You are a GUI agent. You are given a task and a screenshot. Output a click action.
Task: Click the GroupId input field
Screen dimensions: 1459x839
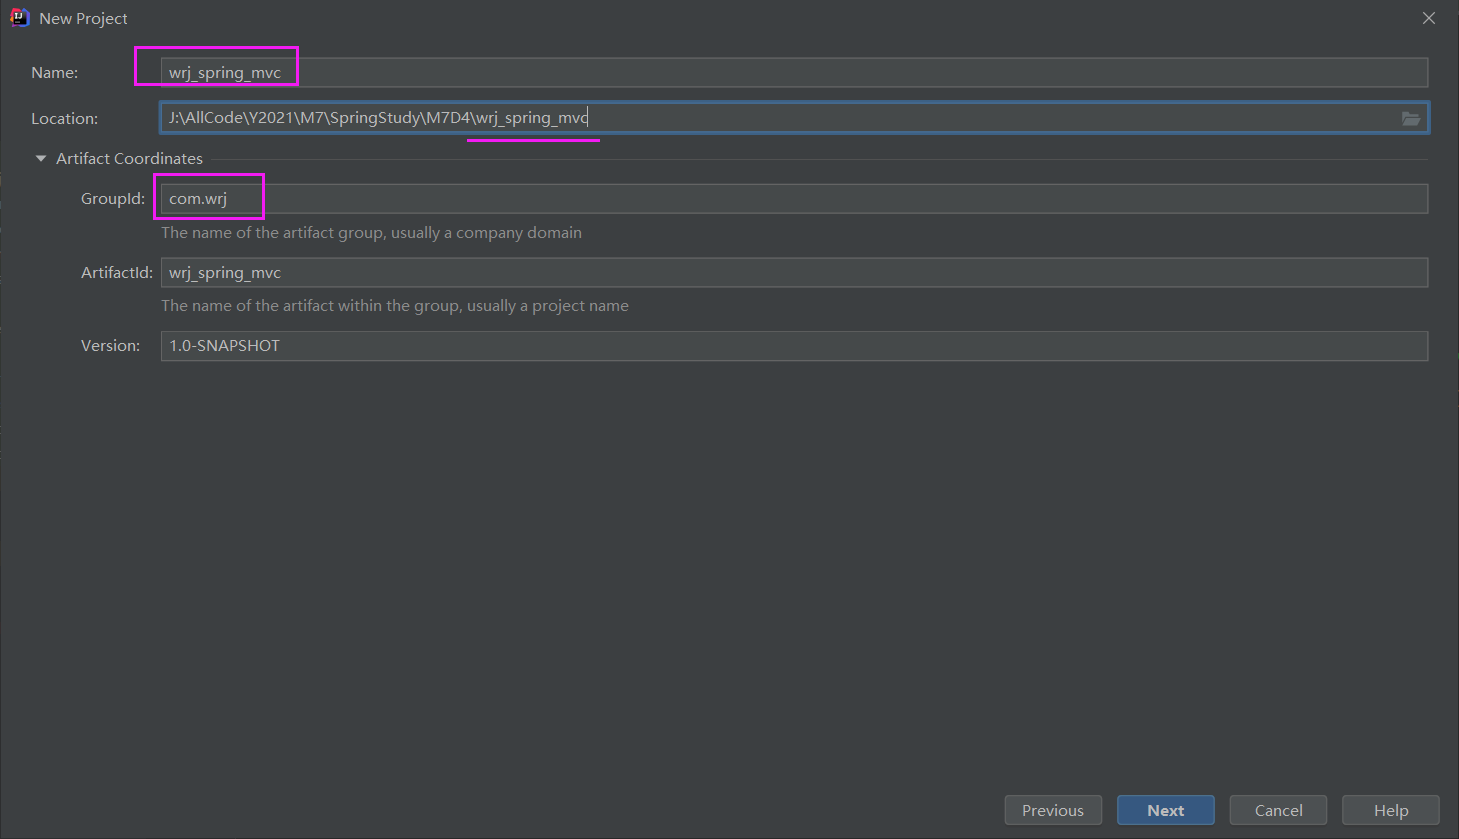pyautogui.click(x=794, y=199)
